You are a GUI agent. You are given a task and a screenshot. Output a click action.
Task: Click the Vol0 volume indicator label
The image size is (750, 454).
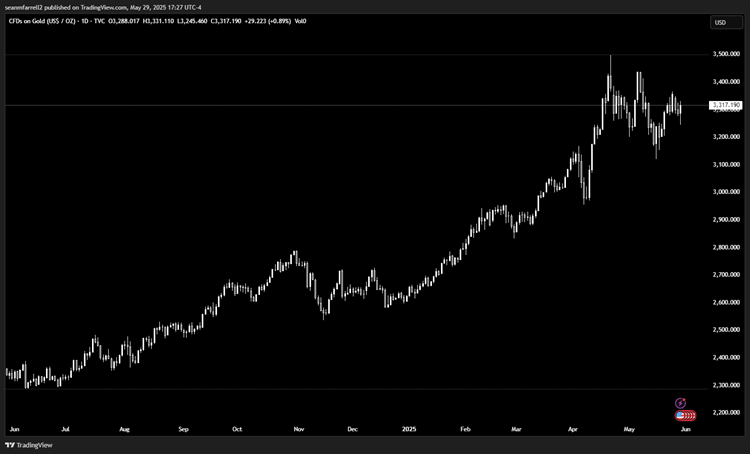(300, 21)
